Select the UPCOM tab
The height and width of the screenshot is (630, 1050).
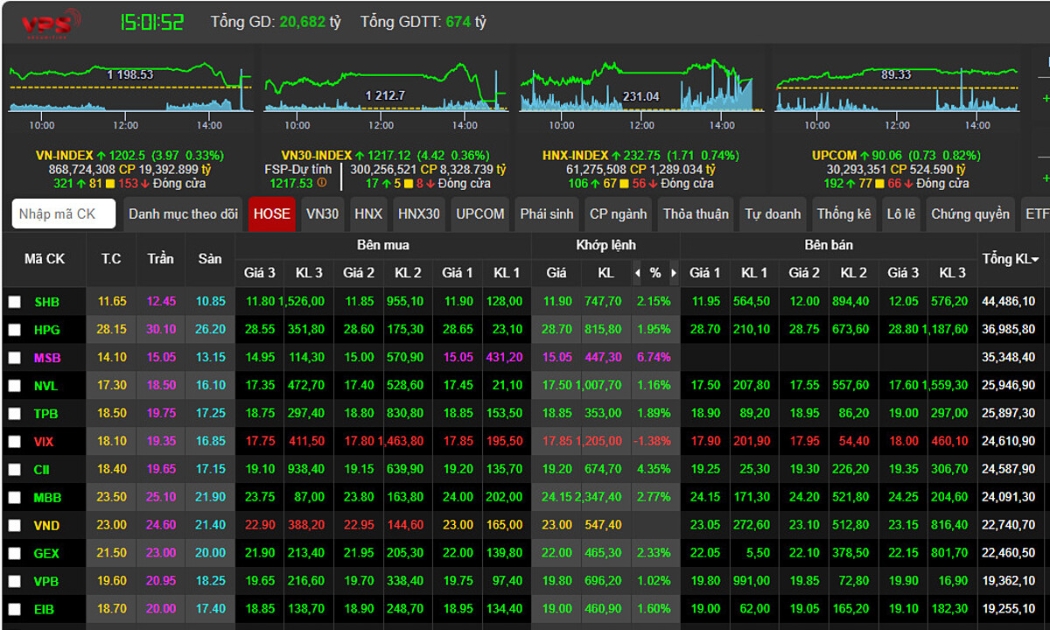click(480, 214)
